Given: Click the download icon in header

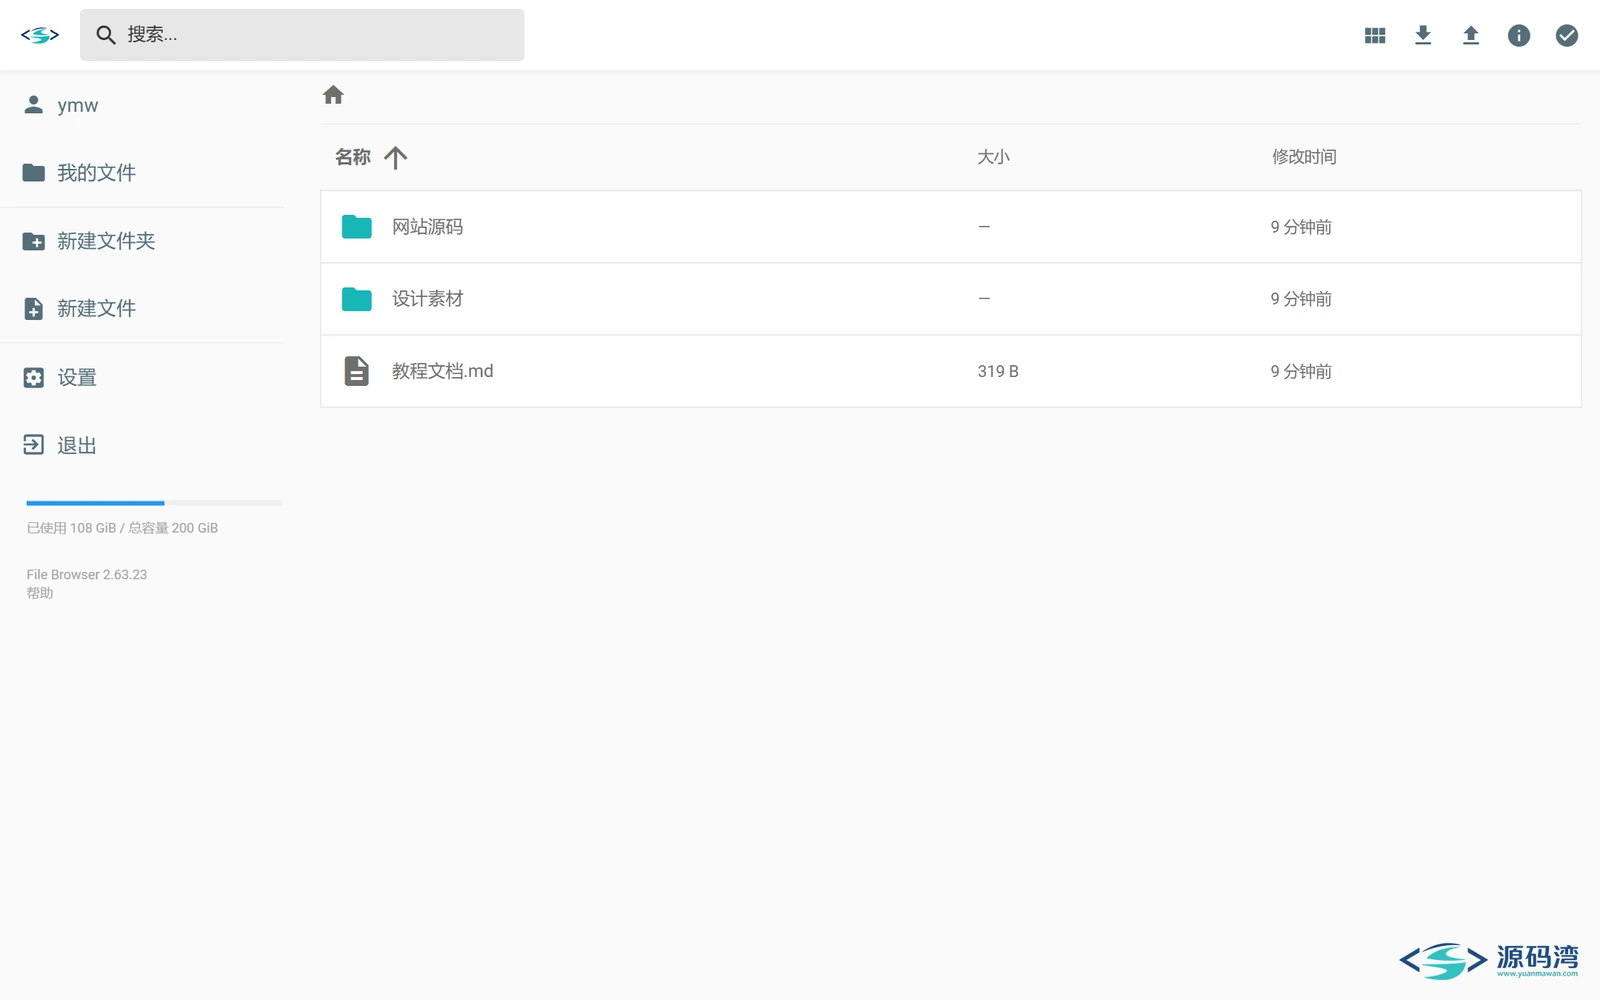Looking at the screenshot, I should tap(1423, 35).
